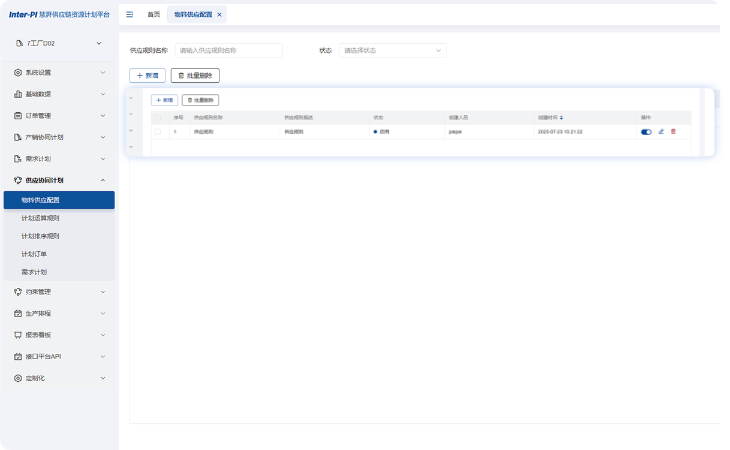Viewport: 730px width, 450px height.
Task: Click the 订单管理 icon in sidebar
Action: click(x=18, y=115)
